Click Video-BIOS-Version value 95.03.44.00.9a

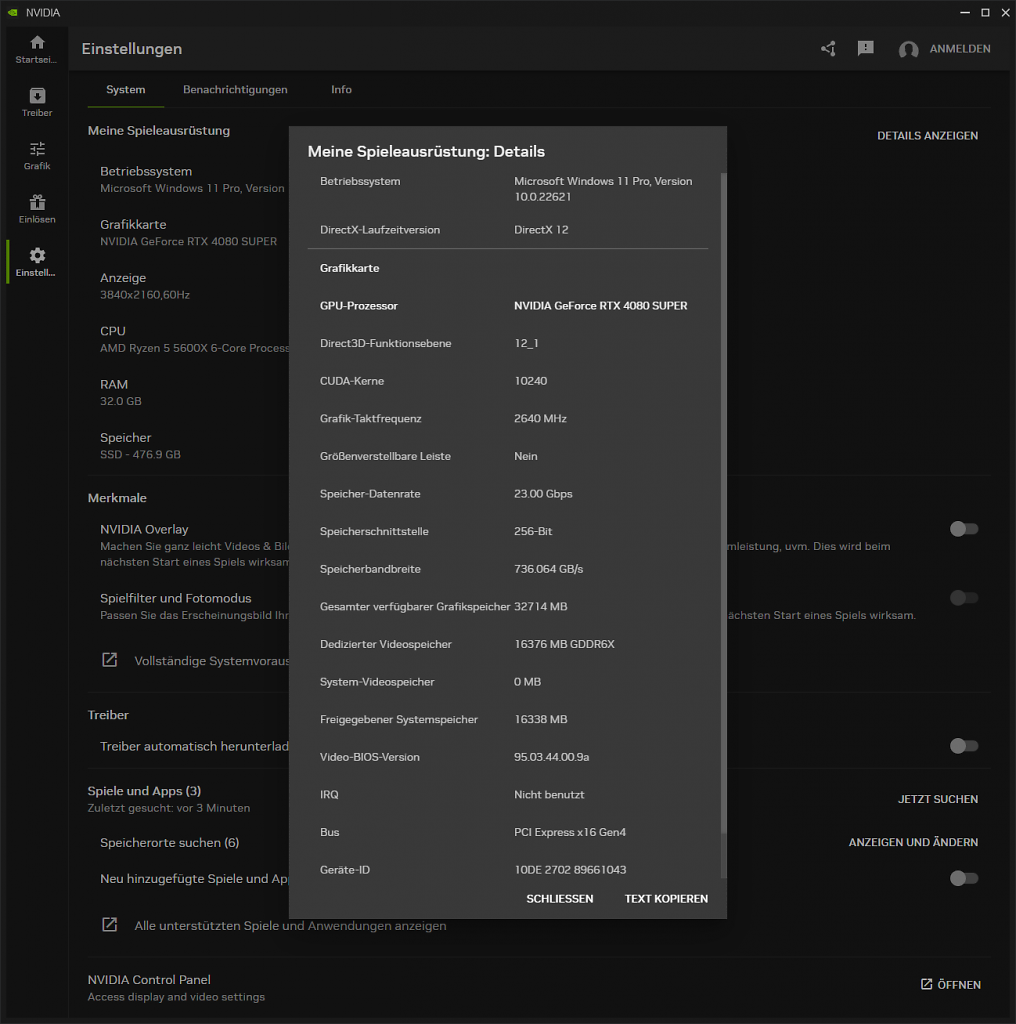click(x=552, y=757)
